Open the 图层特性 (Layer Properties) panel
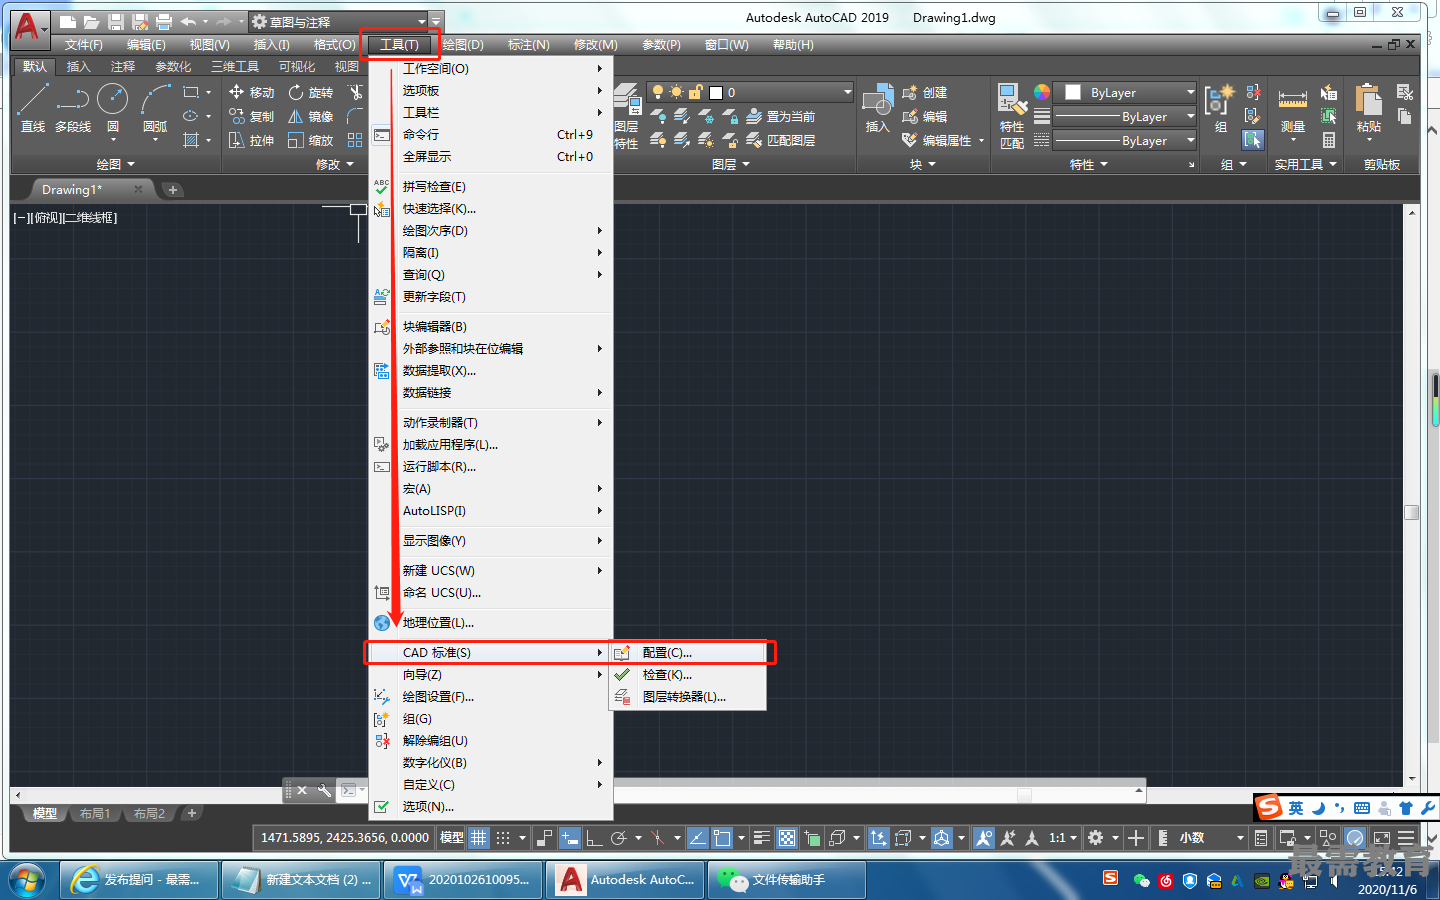 627,117
